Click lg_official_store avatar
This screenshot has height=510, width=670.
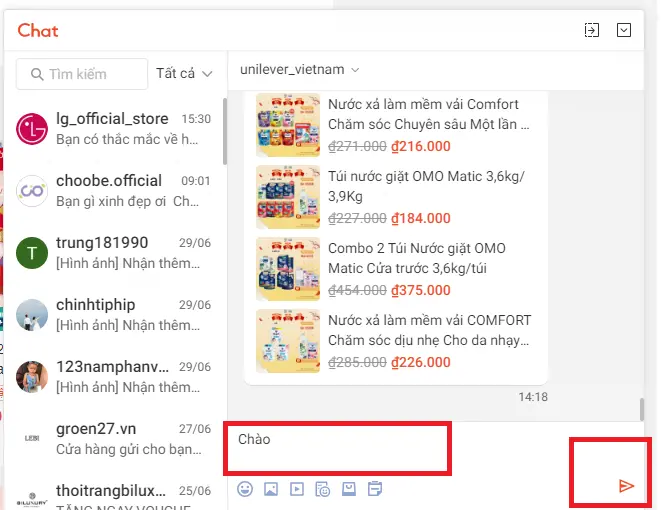[32, 129]
